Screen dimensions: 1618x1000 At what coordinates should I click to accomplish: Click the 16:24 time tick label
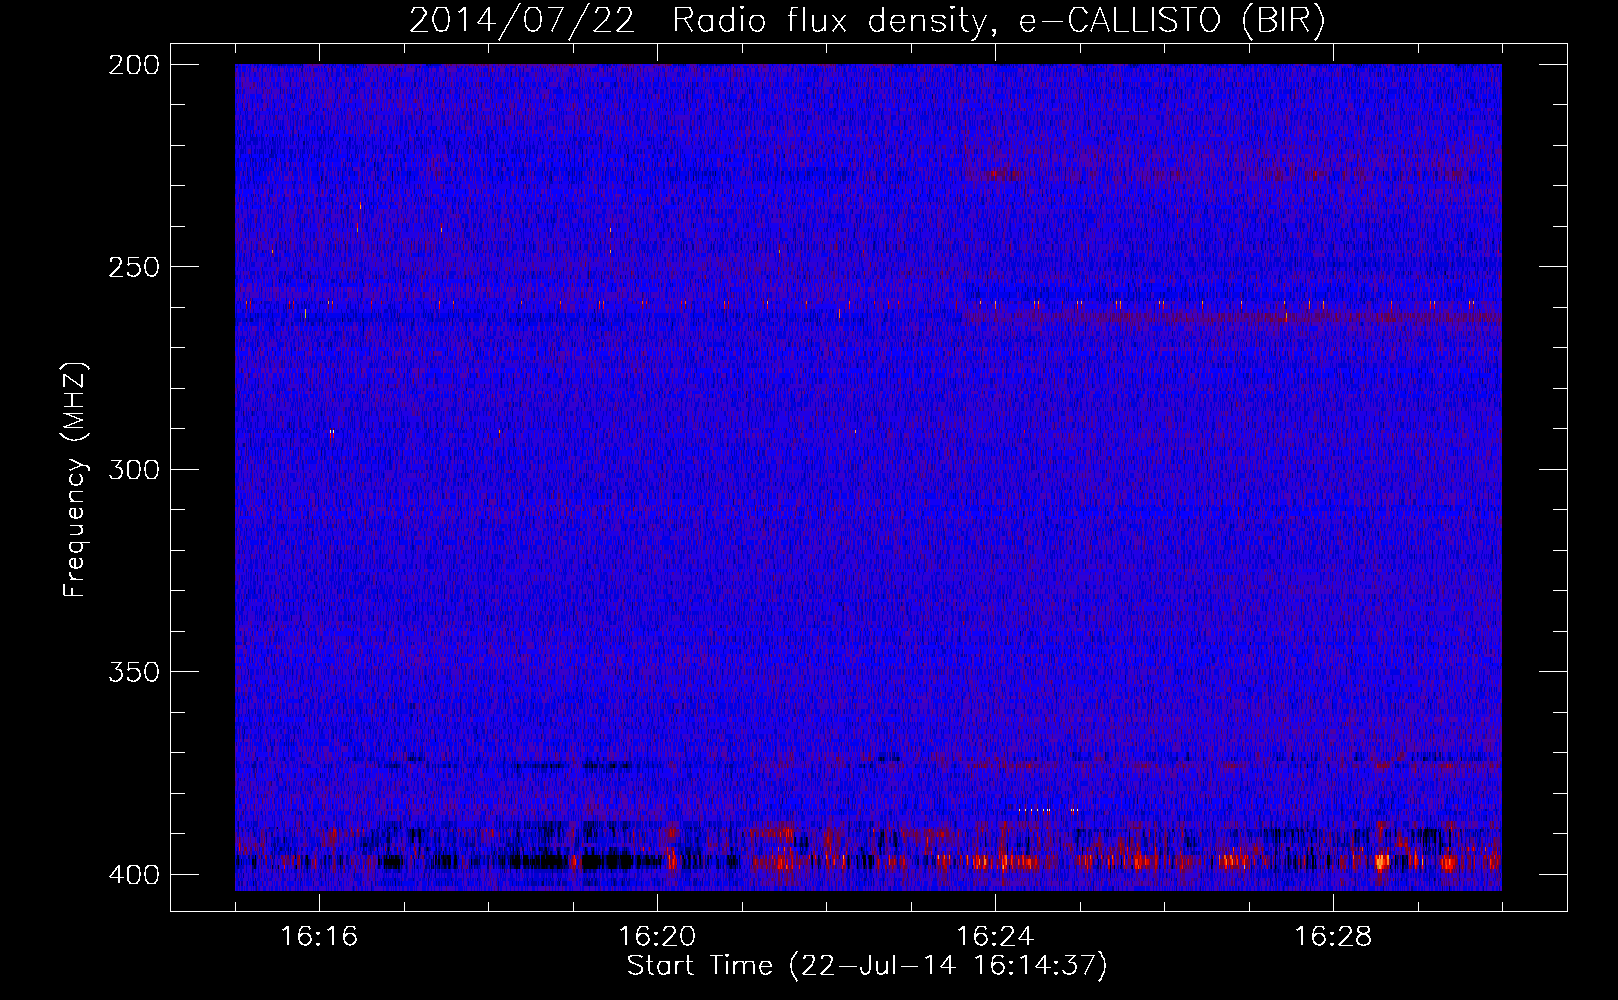coord(995,937)
